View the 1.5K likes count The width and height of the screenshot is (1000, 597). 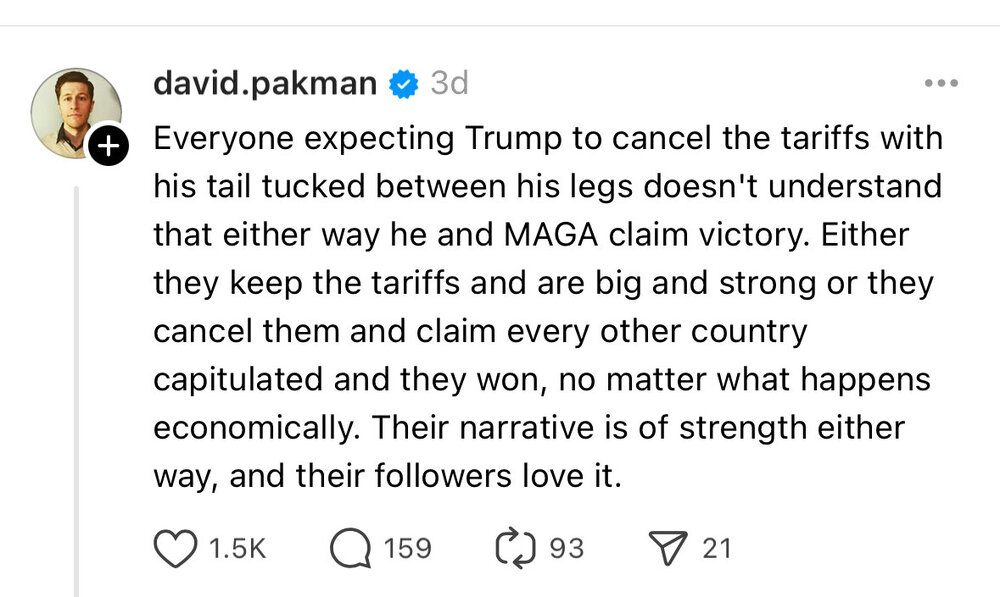coord(237,548)
